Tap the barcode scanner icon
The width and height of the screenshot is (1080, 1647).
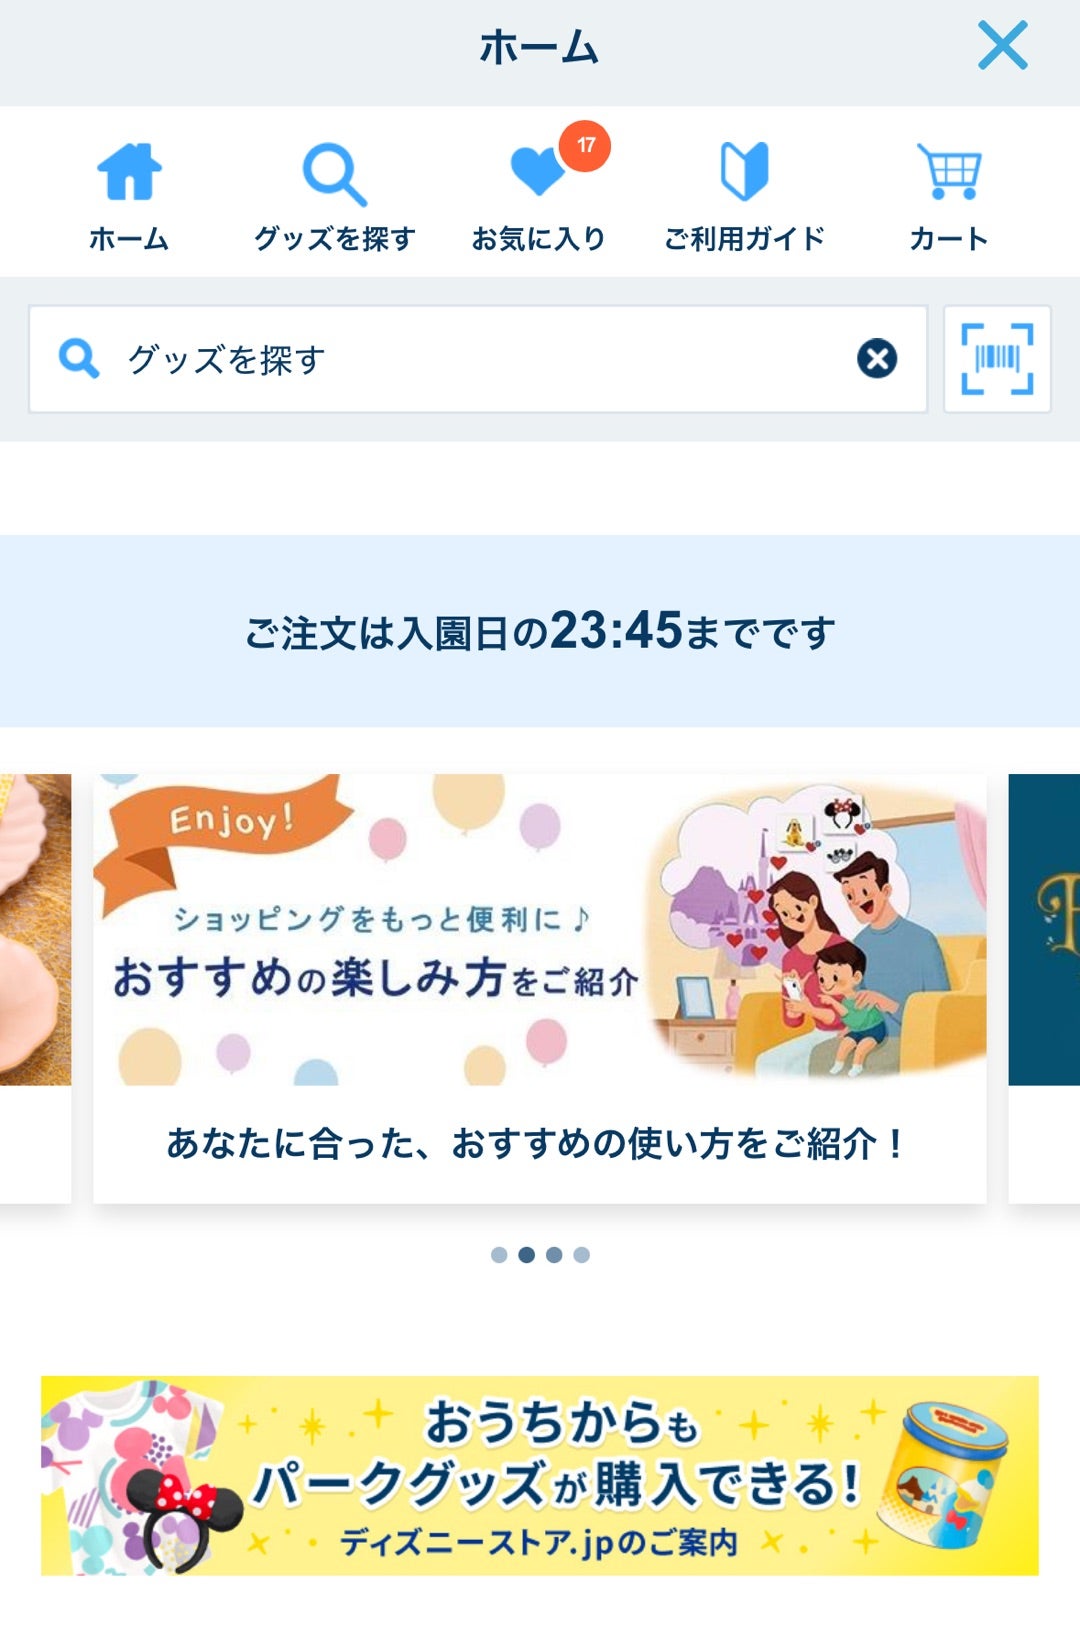pos(997,359)
